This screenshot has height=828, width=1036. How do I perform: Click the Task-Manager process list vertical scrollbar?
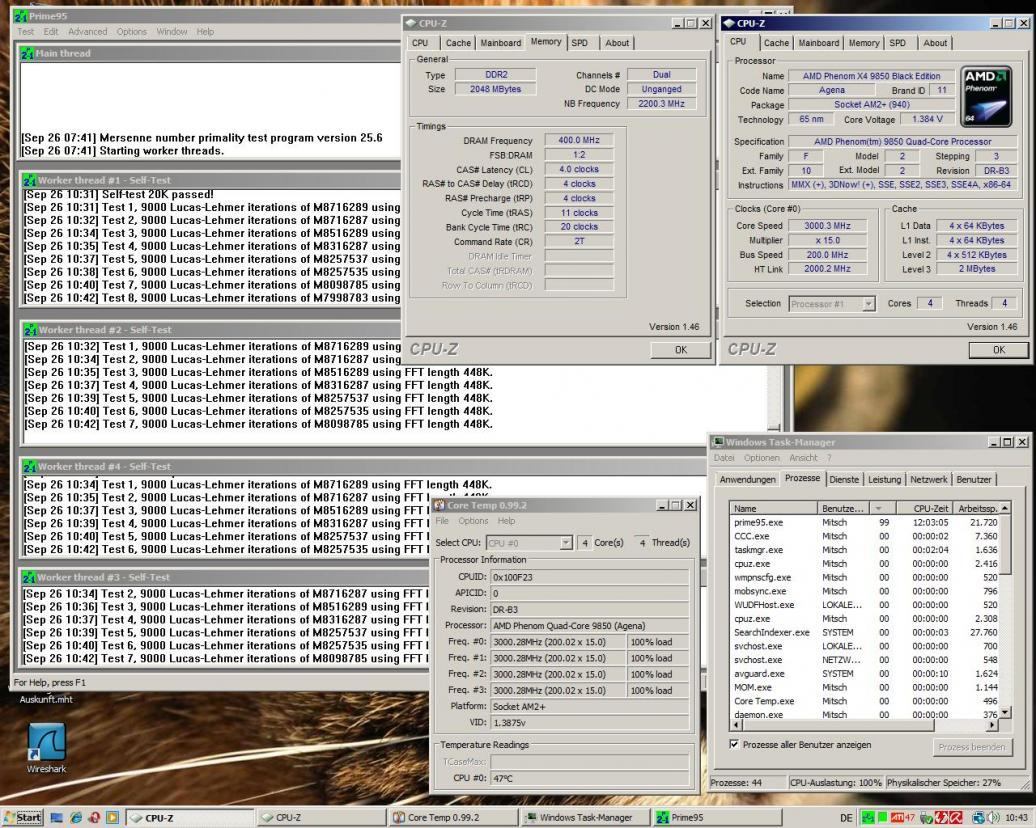1005,611
